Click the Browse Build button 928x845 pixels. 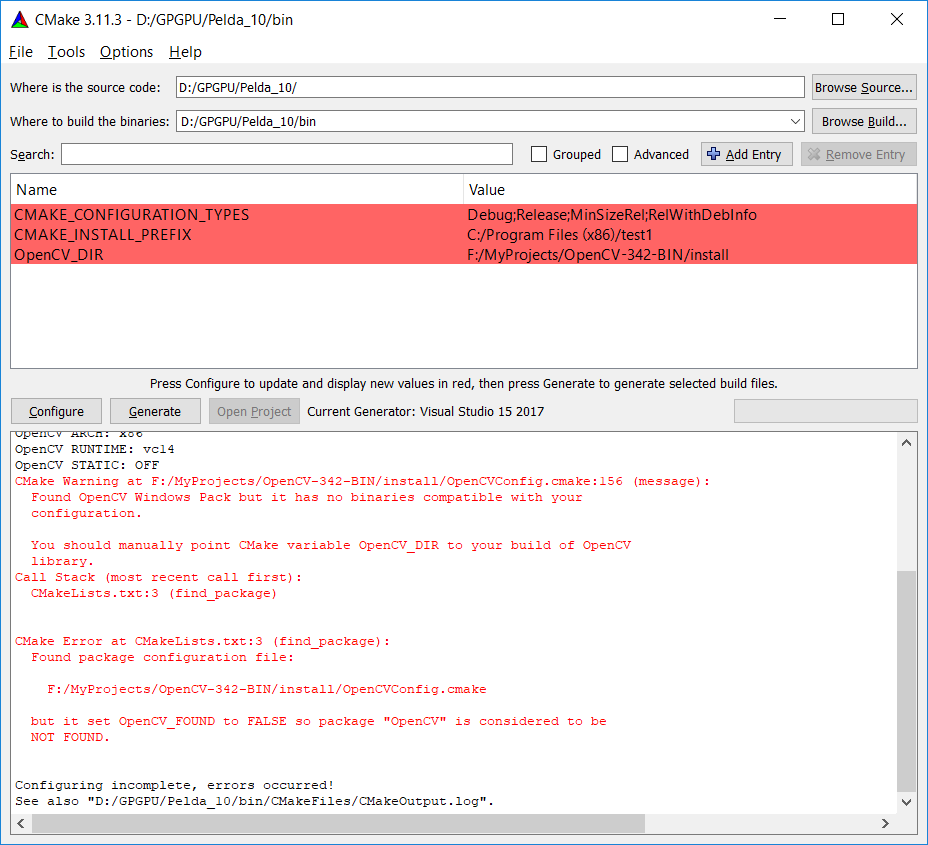(x=863, y=121)
